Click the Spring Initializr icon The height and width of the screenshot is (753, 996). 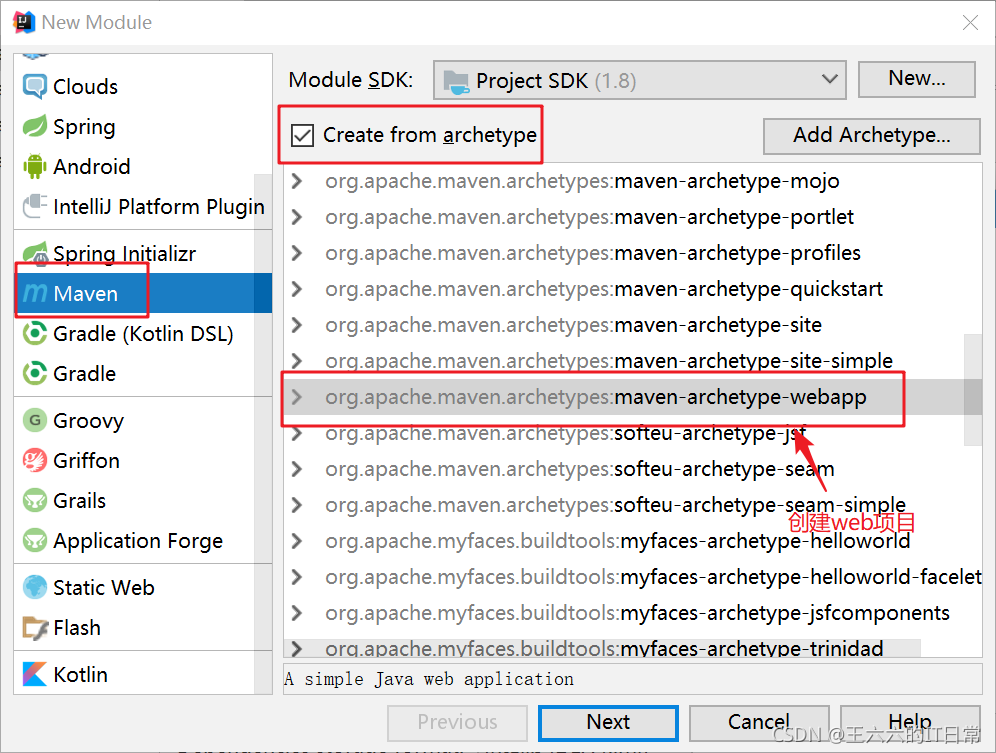tap(34, 254)
